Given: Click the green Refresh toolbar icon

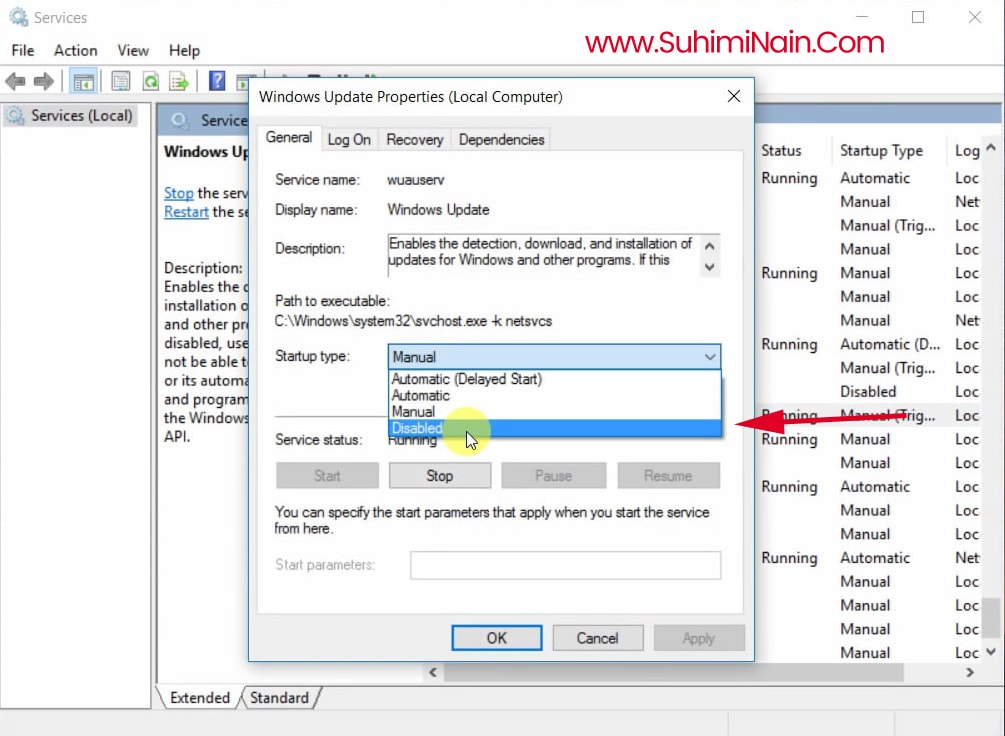Looking at the screenshot, I should tap(150, 82).
